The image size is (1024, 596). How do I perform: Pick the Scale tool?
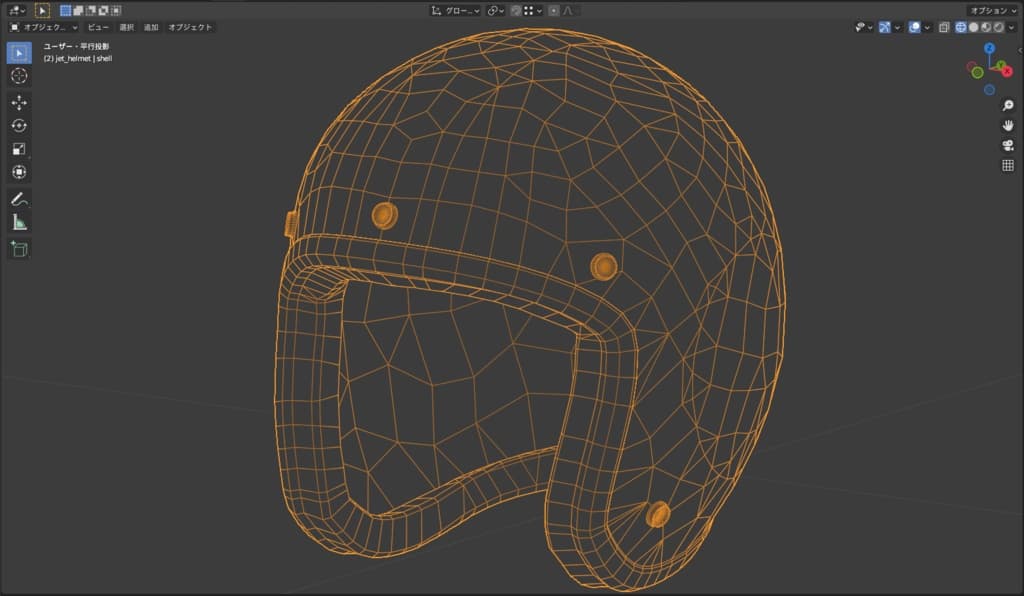[19, 149]
